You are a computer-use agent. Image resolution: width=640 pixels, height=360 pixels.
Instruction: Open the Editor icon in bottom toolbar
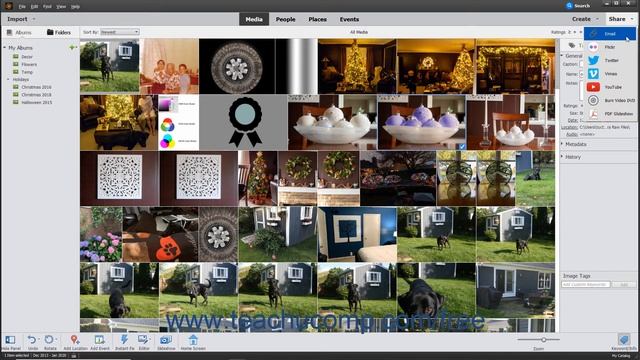click(x=144, y=340)
